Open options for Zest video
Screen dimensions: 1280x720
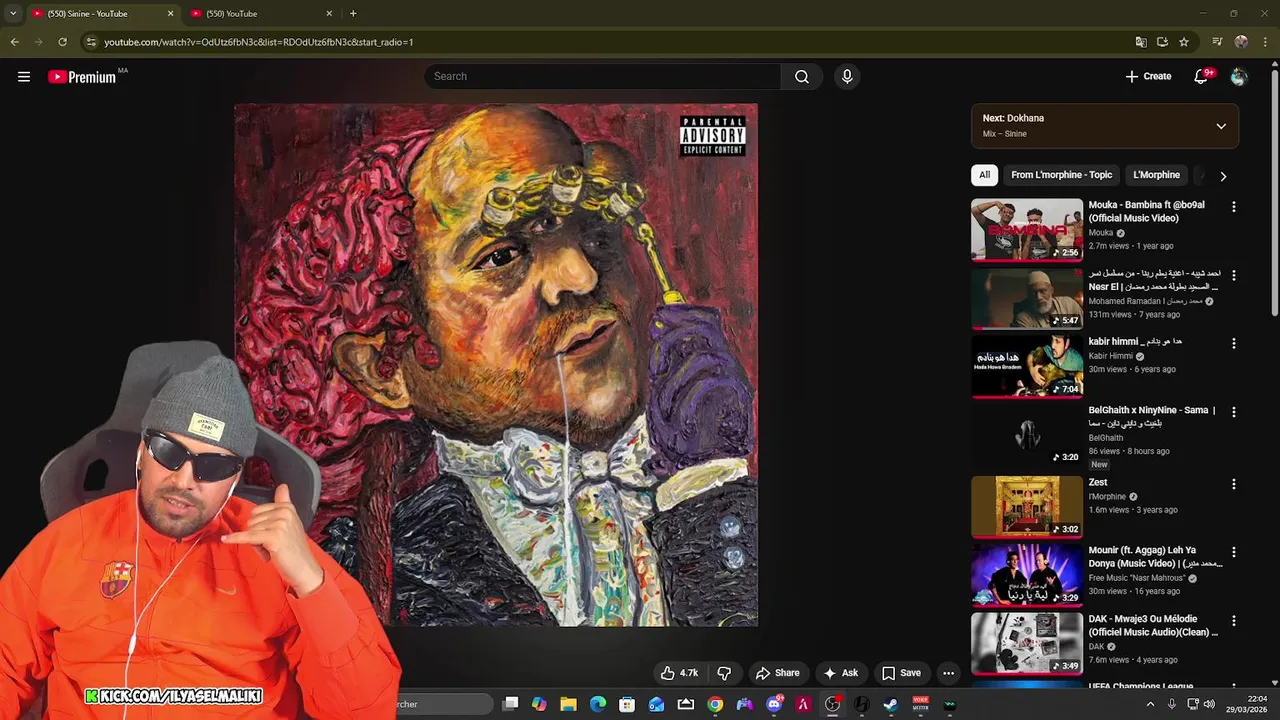pos(1233,484)
